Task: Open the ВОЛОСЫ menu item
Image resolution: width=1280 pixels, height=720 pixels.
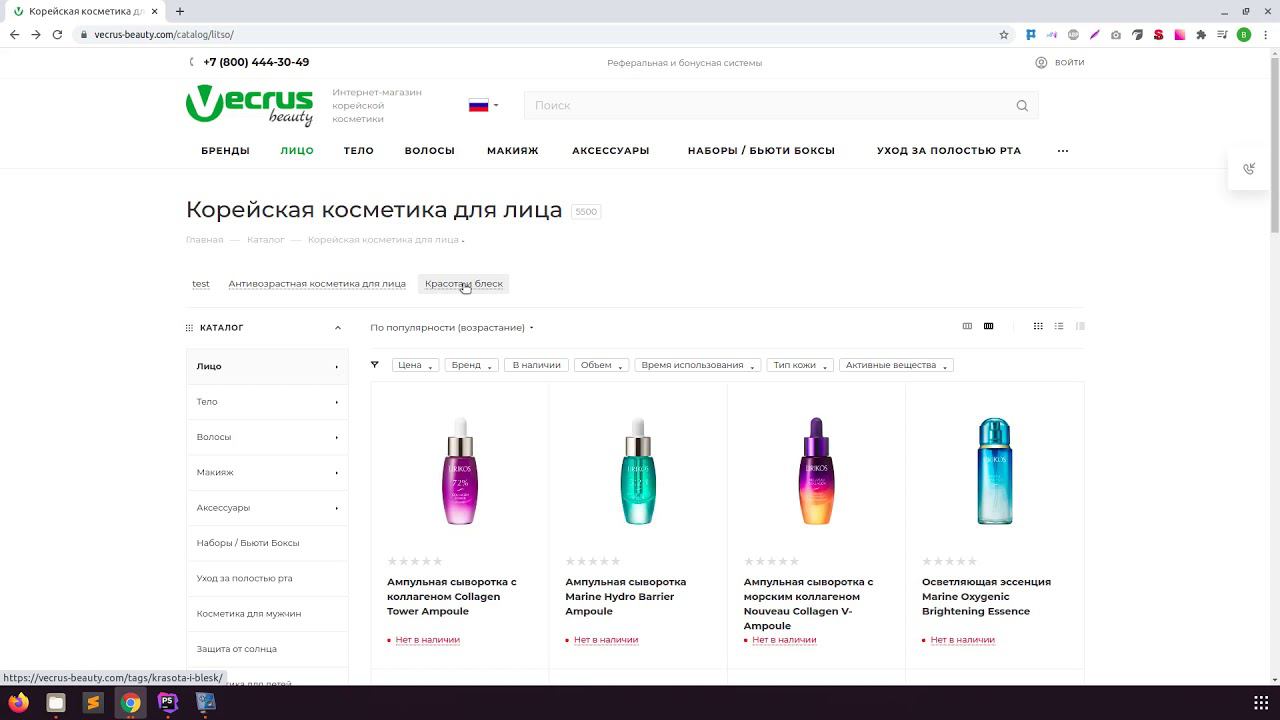Action: tap(430, 151)
